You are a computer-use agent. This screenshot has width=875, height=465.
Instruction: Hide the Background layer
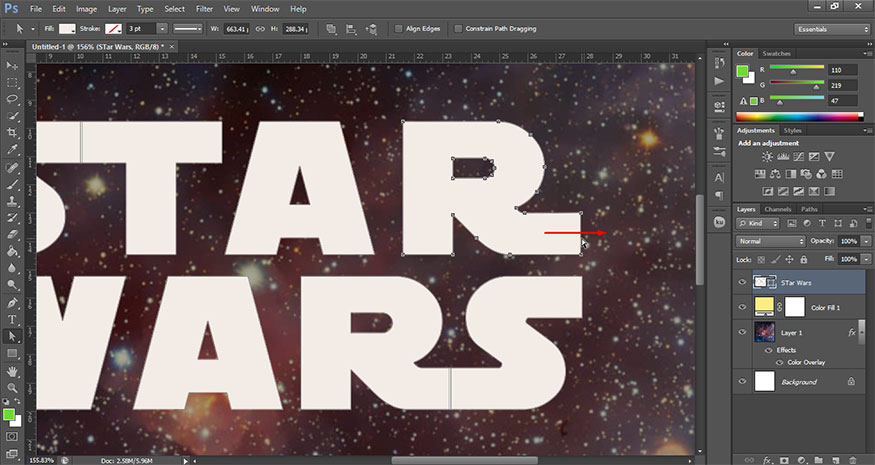click(x=742, y=382)
